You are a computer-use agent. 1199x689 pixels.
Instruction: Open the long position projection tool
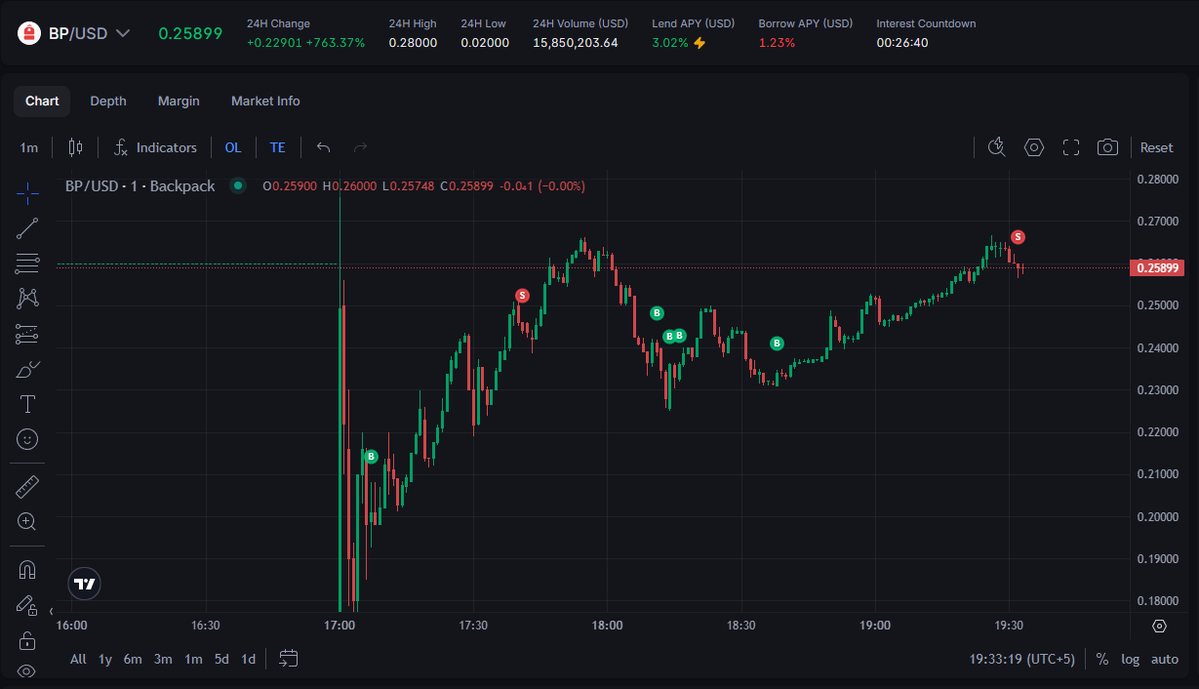coord(28,334)
